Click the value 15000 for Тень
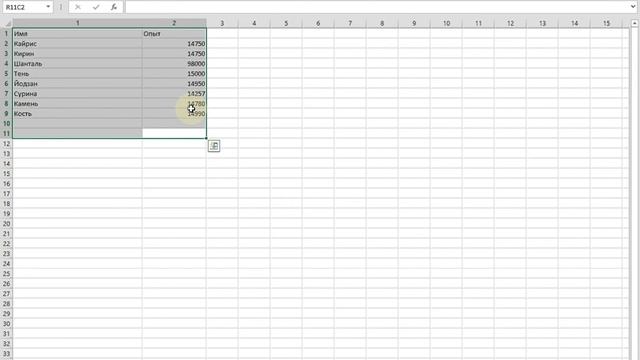 tap(174, 73)
